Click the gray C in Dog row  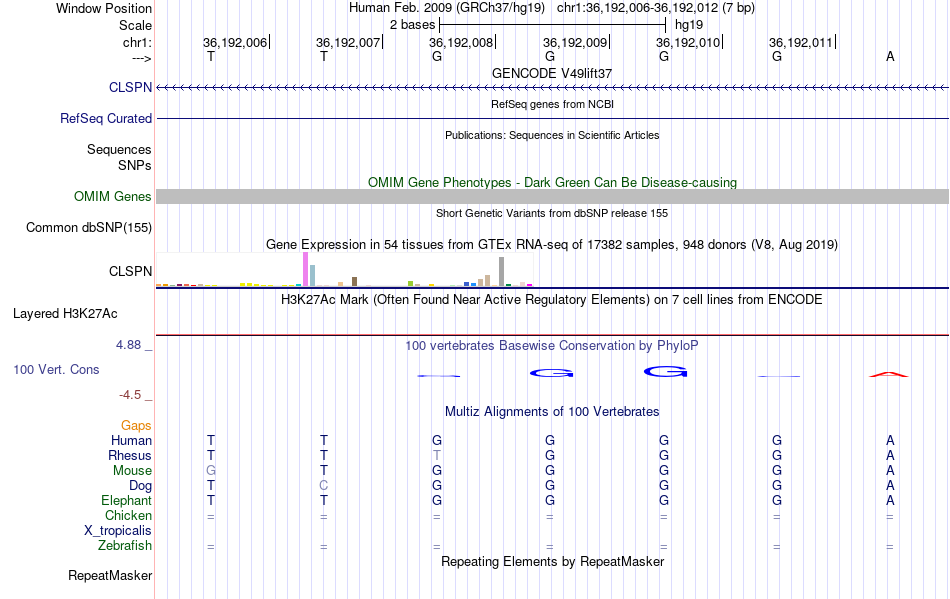(324, 486)
